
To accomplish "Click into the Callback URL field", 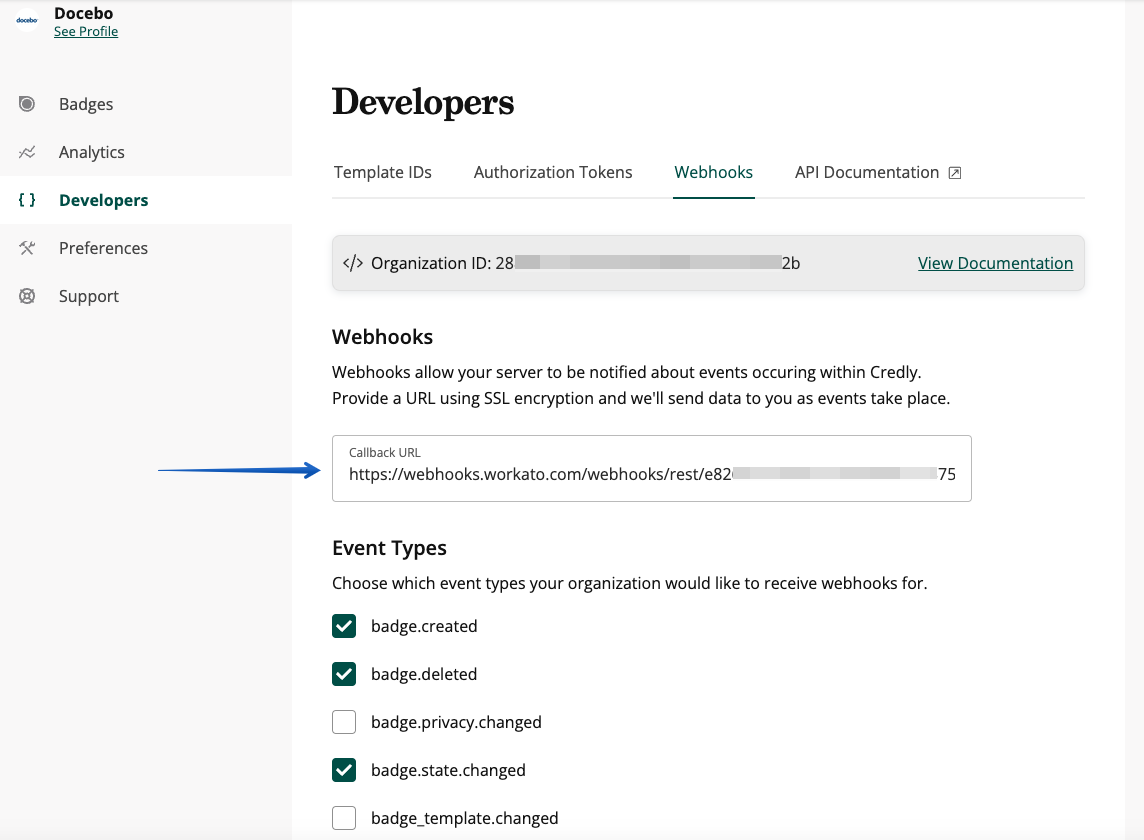I will click(651, 474).
